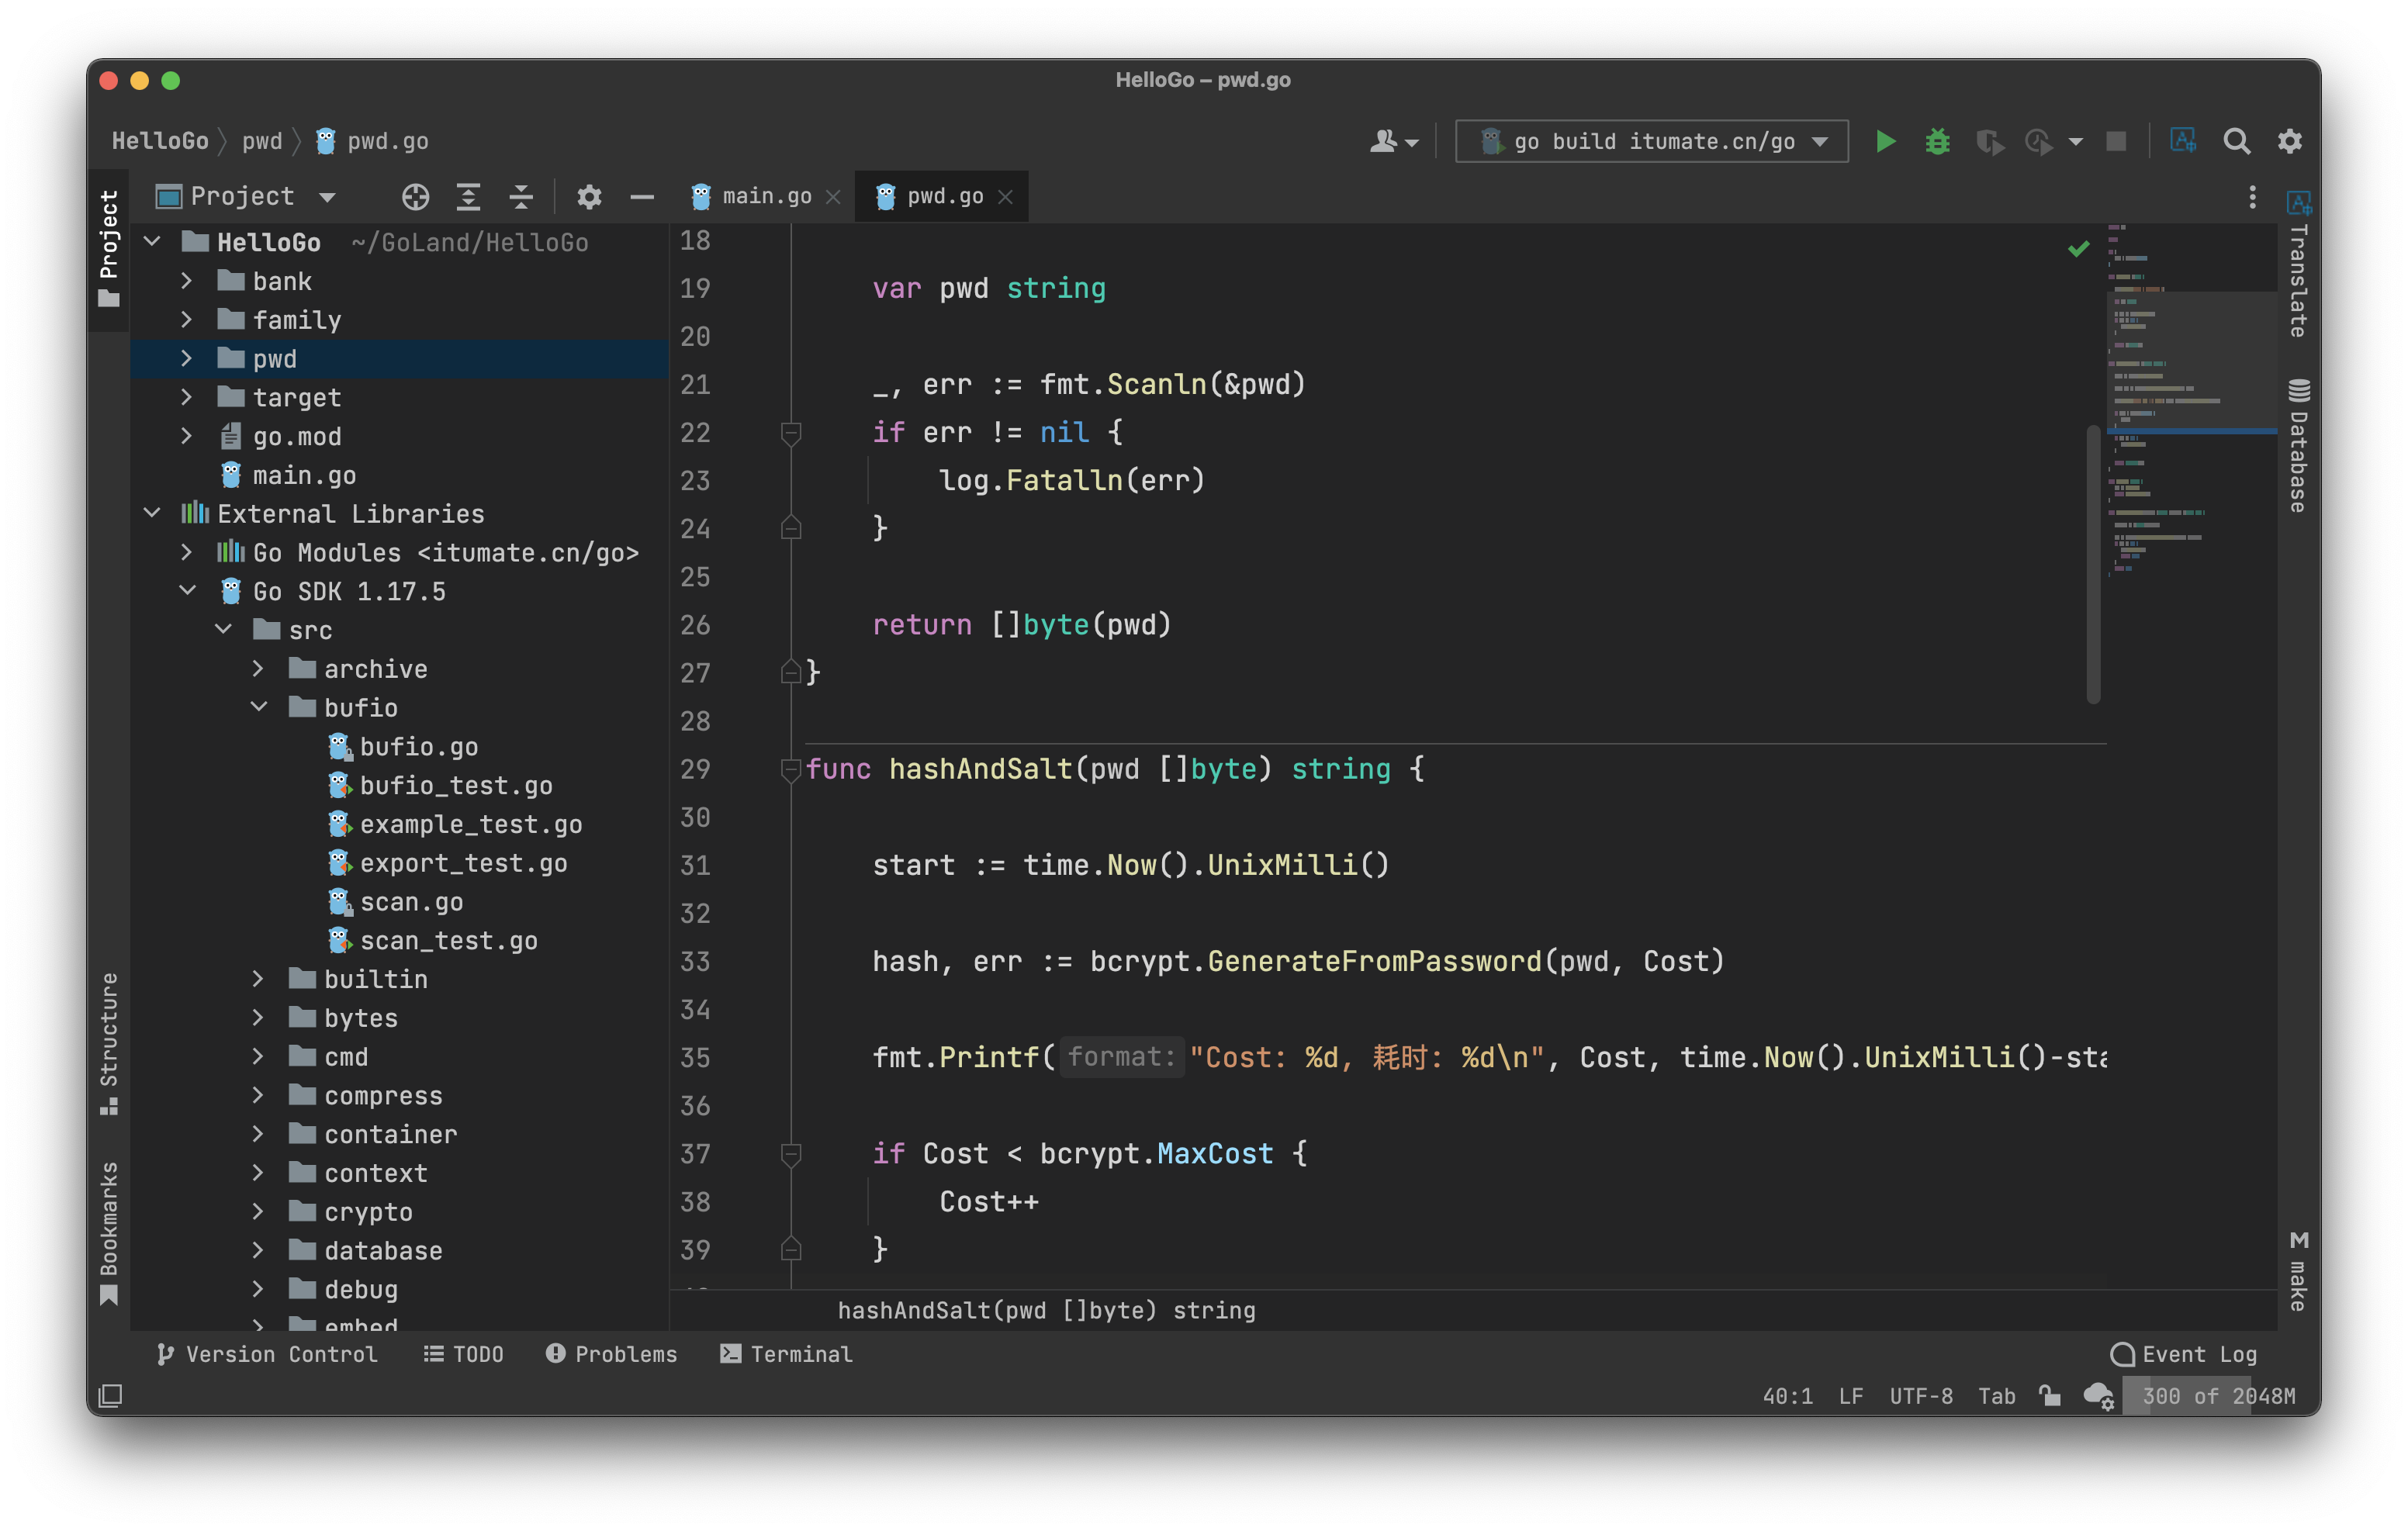This screenshot has height=1531, width=2408.
Task: Collapse the bufio folder
Action: 258,707
